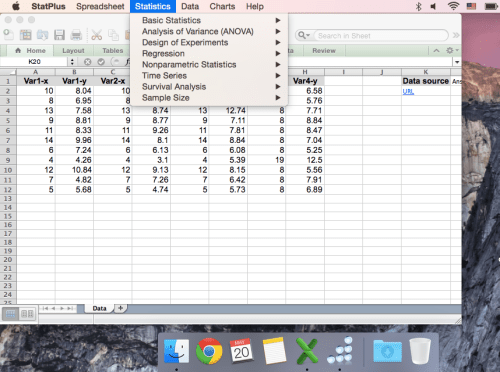
Task: Switch to the Tables ribbon tab
Action: (113, 50)
